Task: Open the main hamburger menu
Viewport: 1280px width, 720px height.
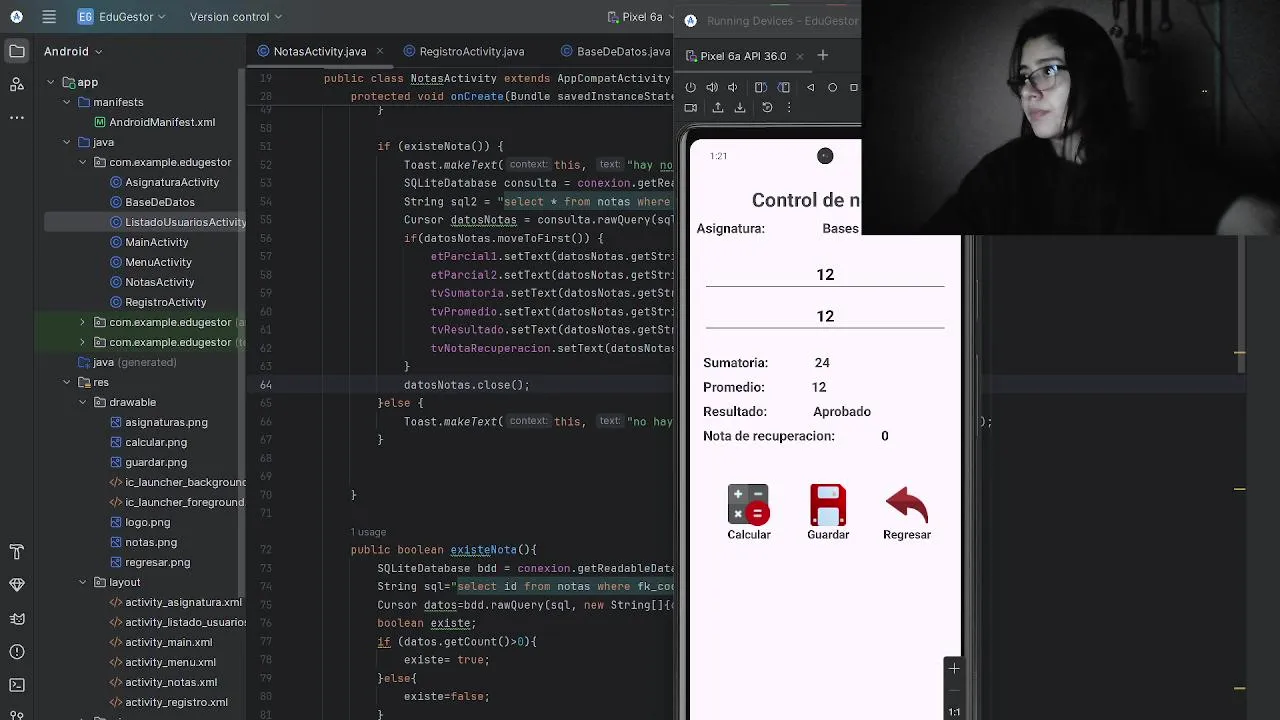Action: [49, 17]
